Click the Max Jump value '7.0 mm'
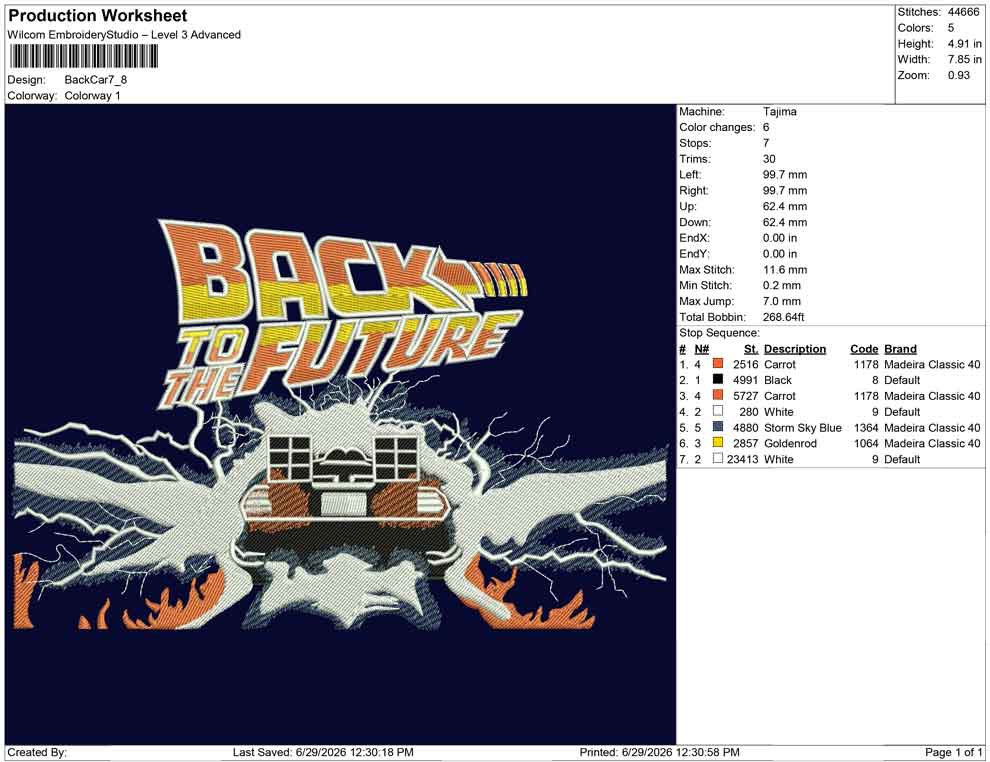The image size is (990, 762). tap(782, 301)
